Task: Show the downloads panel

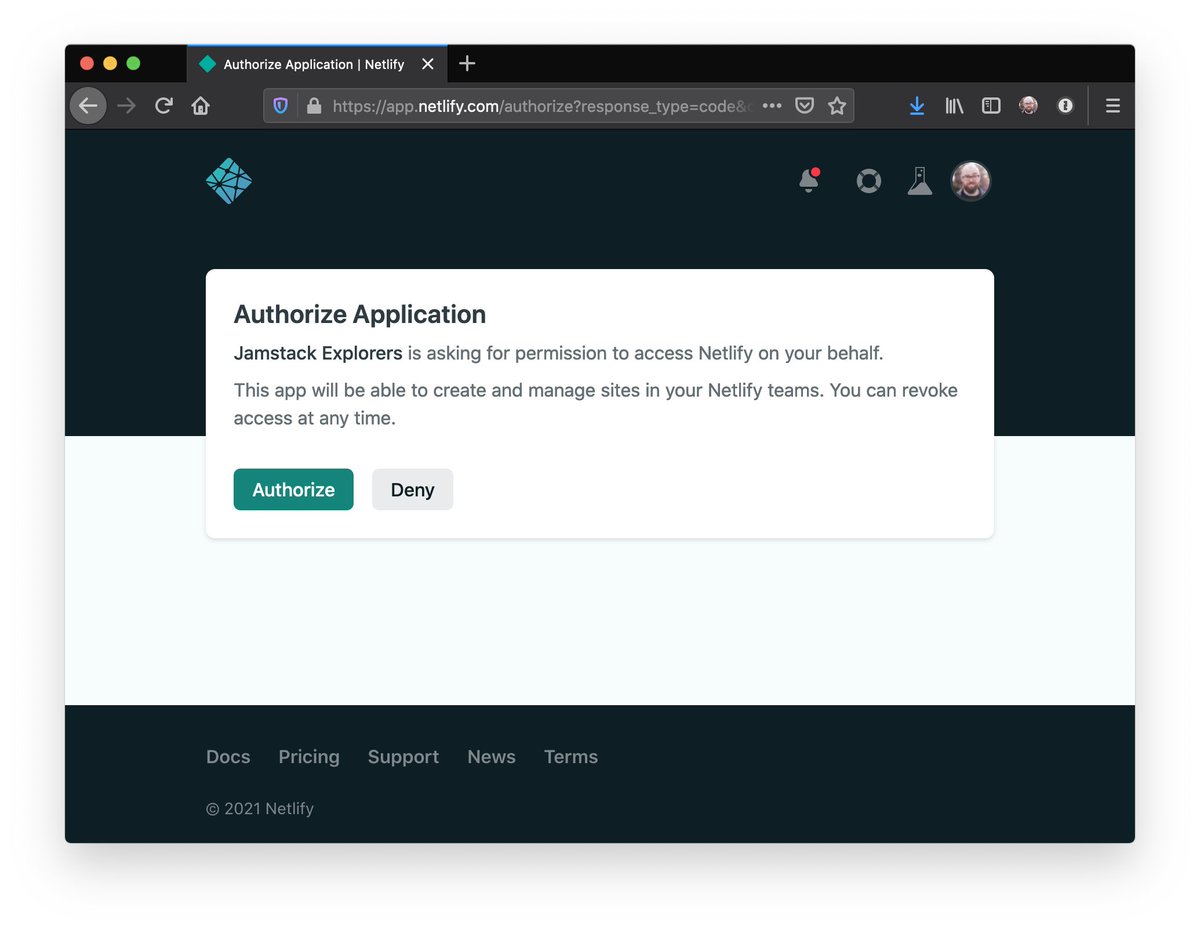Action: (x=917, y=105)
